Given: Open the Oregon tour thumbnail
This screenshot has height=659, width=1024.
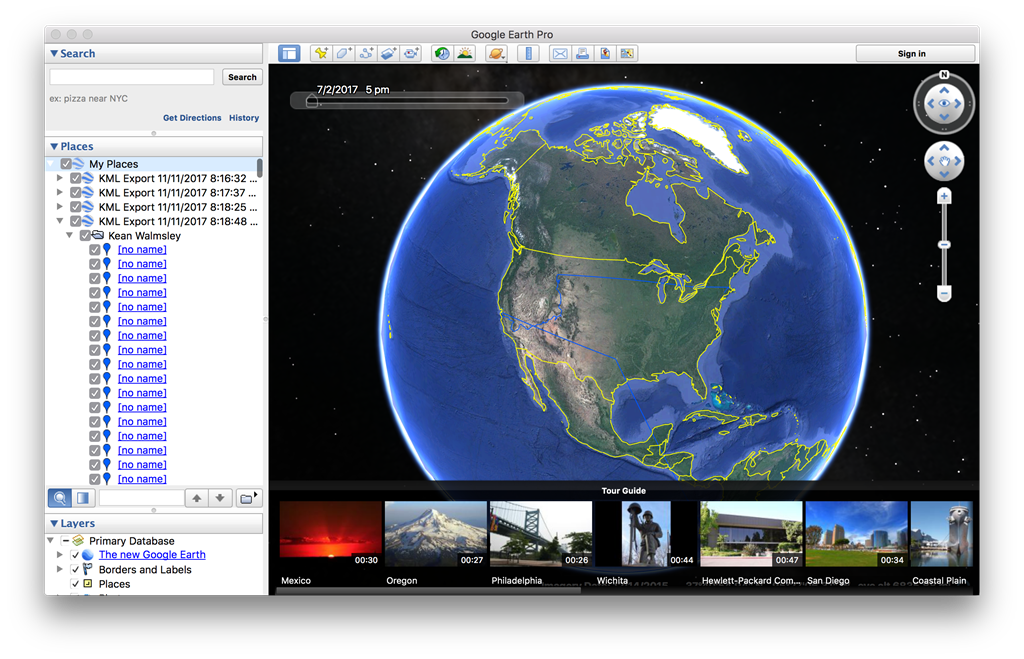Looking at the screenshot, I should 435,535.
